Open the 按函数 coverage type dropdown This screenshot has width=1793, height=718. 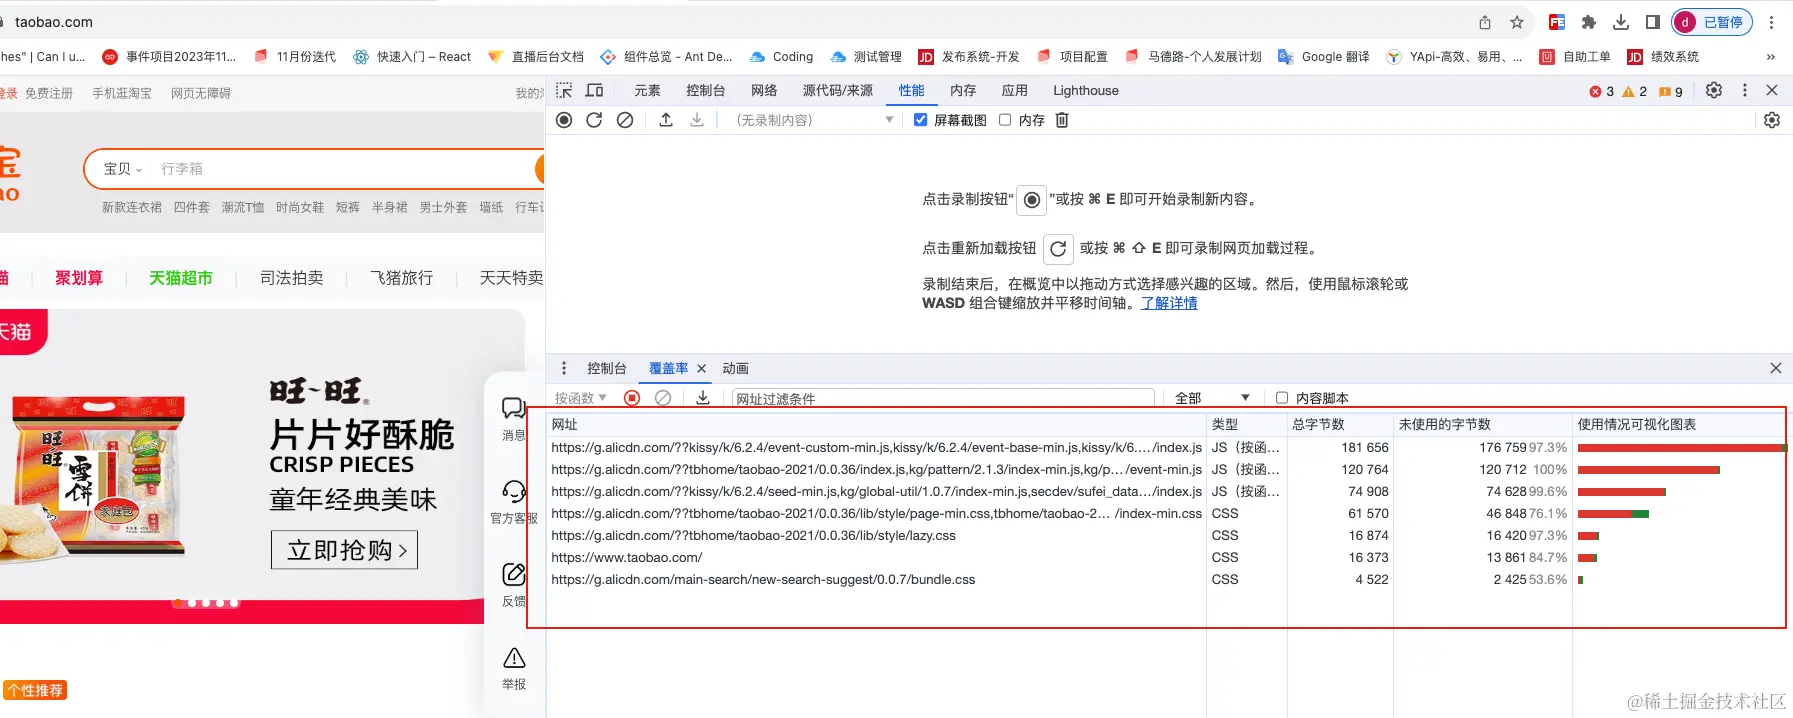click(x=581, y=398)
